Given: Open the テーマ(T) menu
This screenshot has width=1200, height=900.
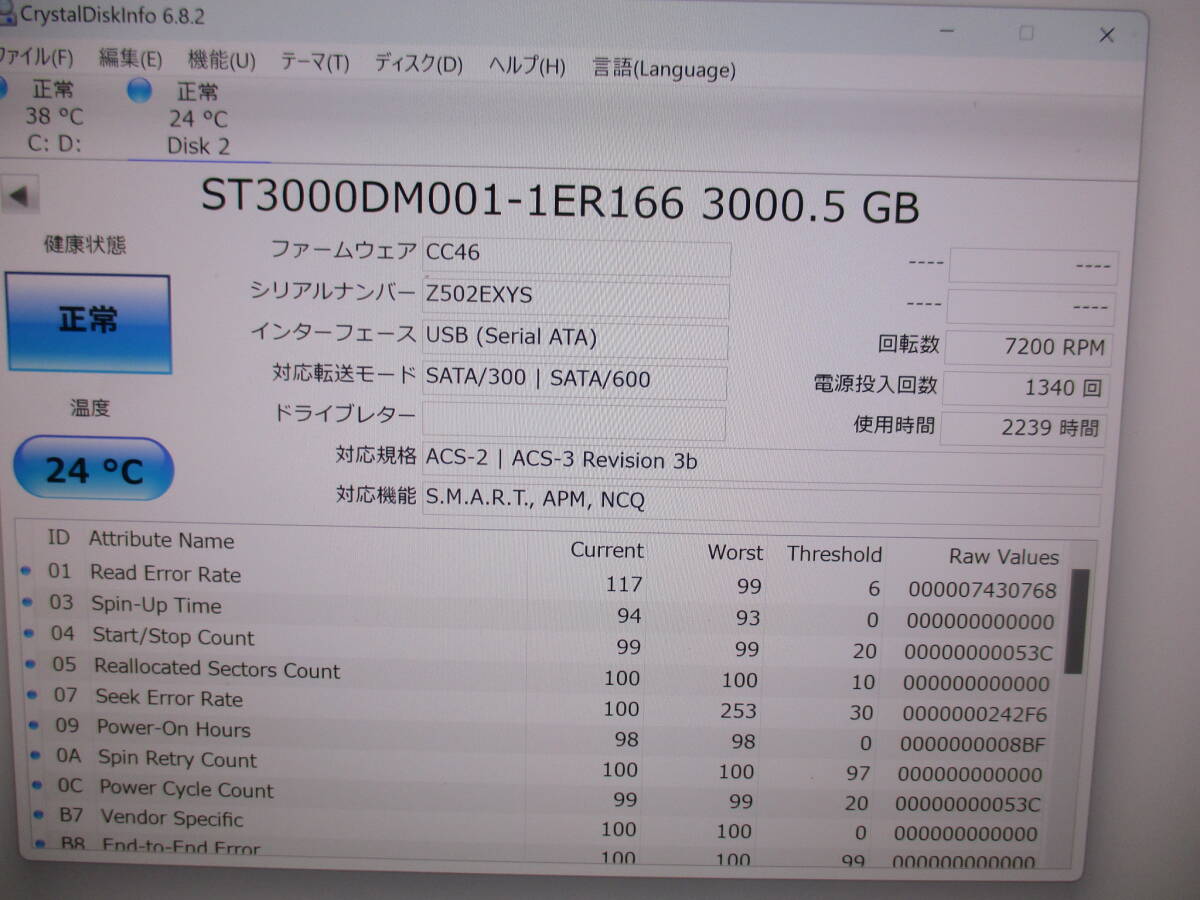Looking at the screenshot, I should (314, 62).
